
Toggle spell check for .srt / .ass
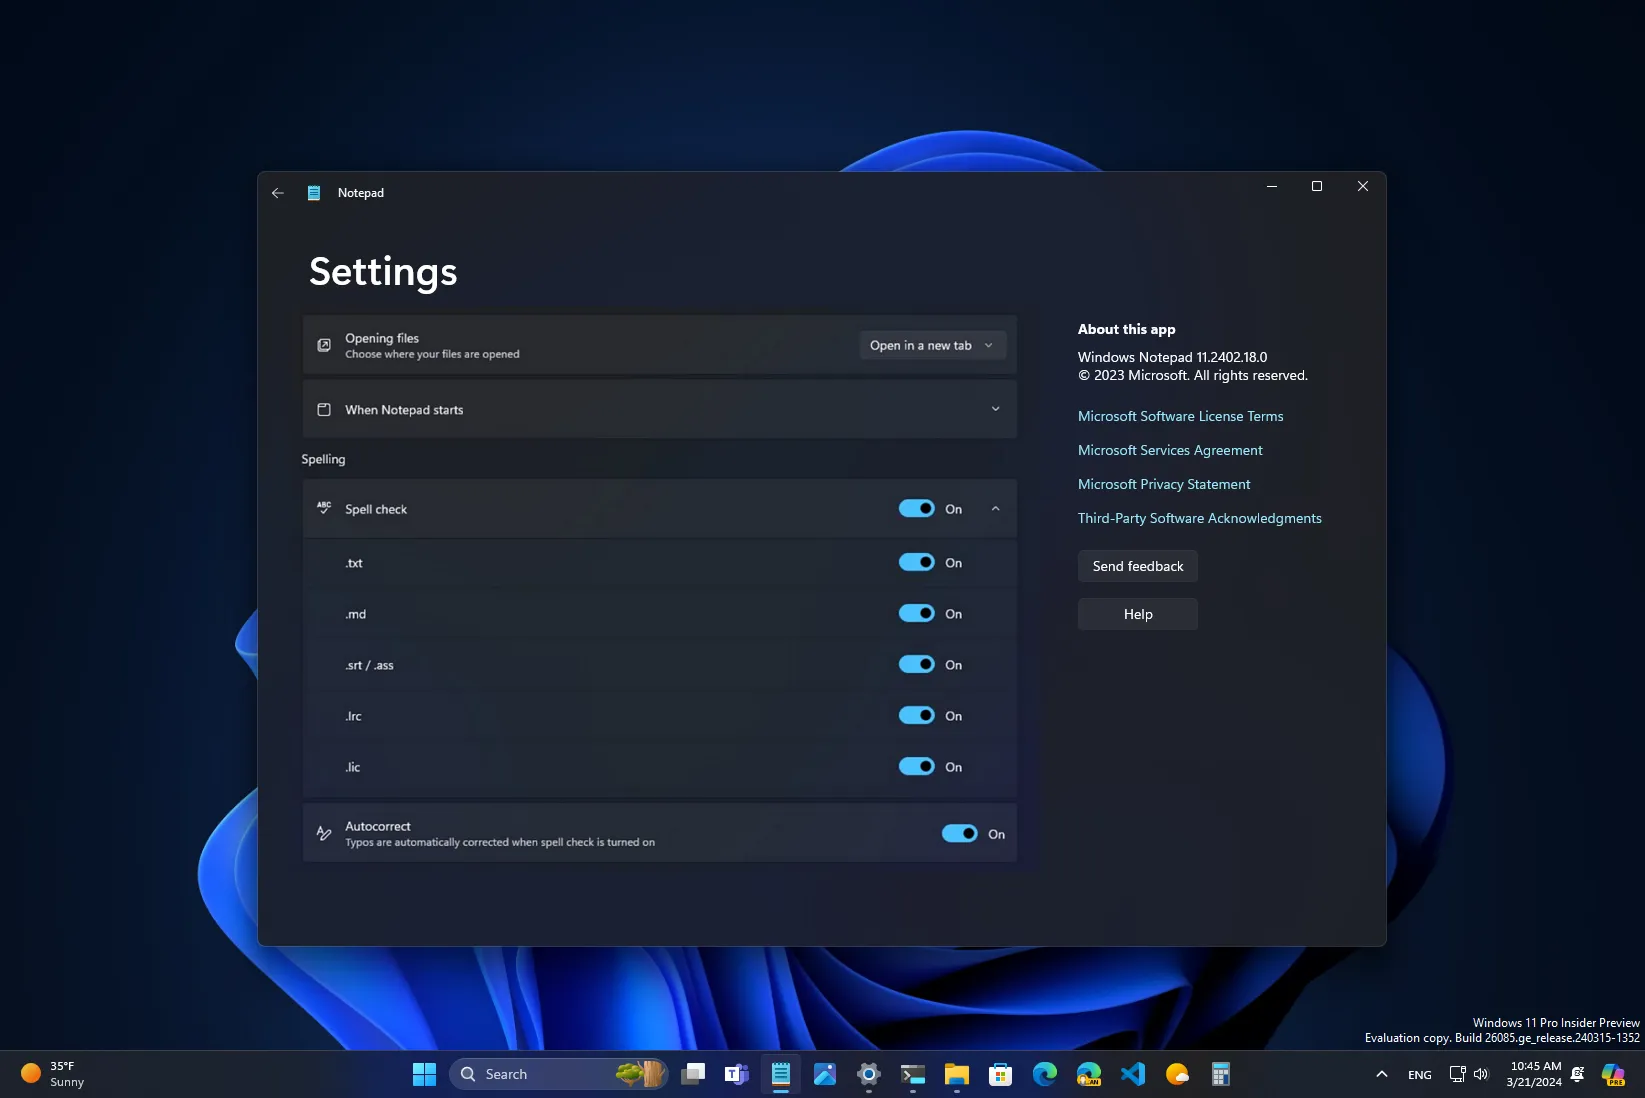click(x=916, y=664)
